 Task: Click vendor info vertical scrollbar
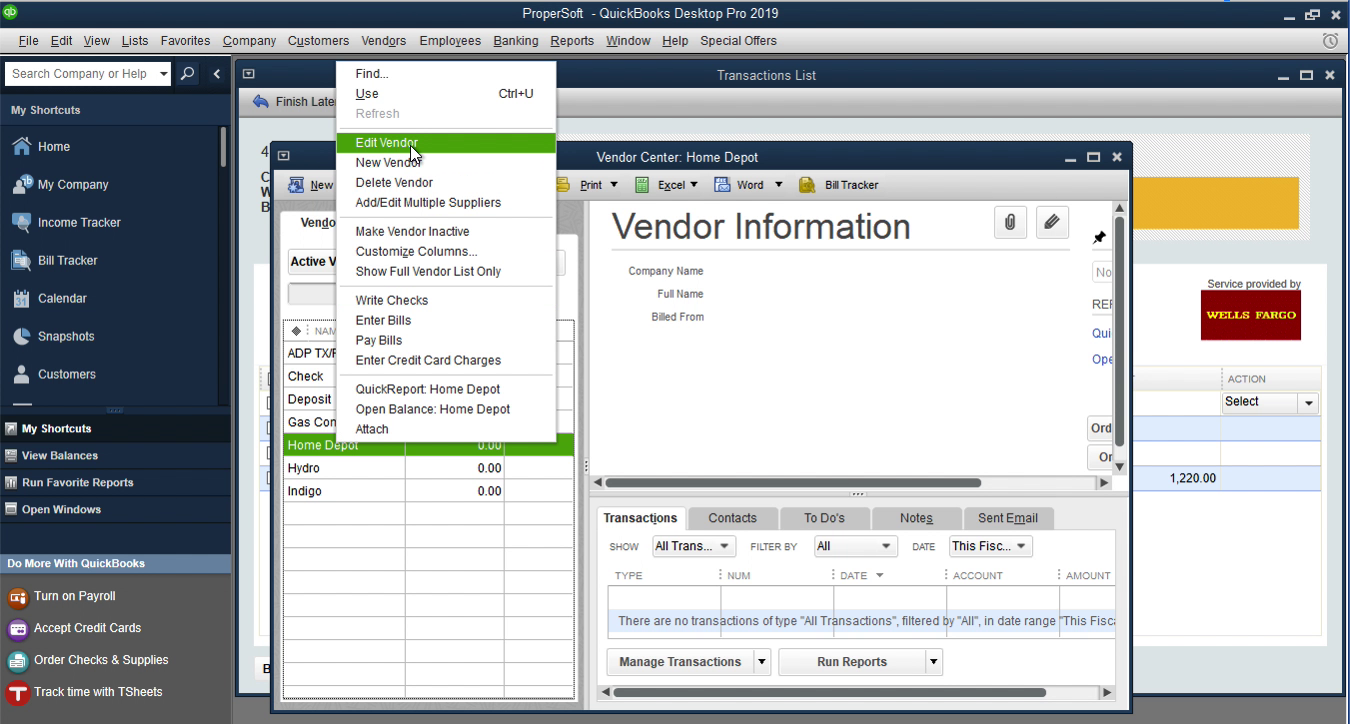(1119, 330)
